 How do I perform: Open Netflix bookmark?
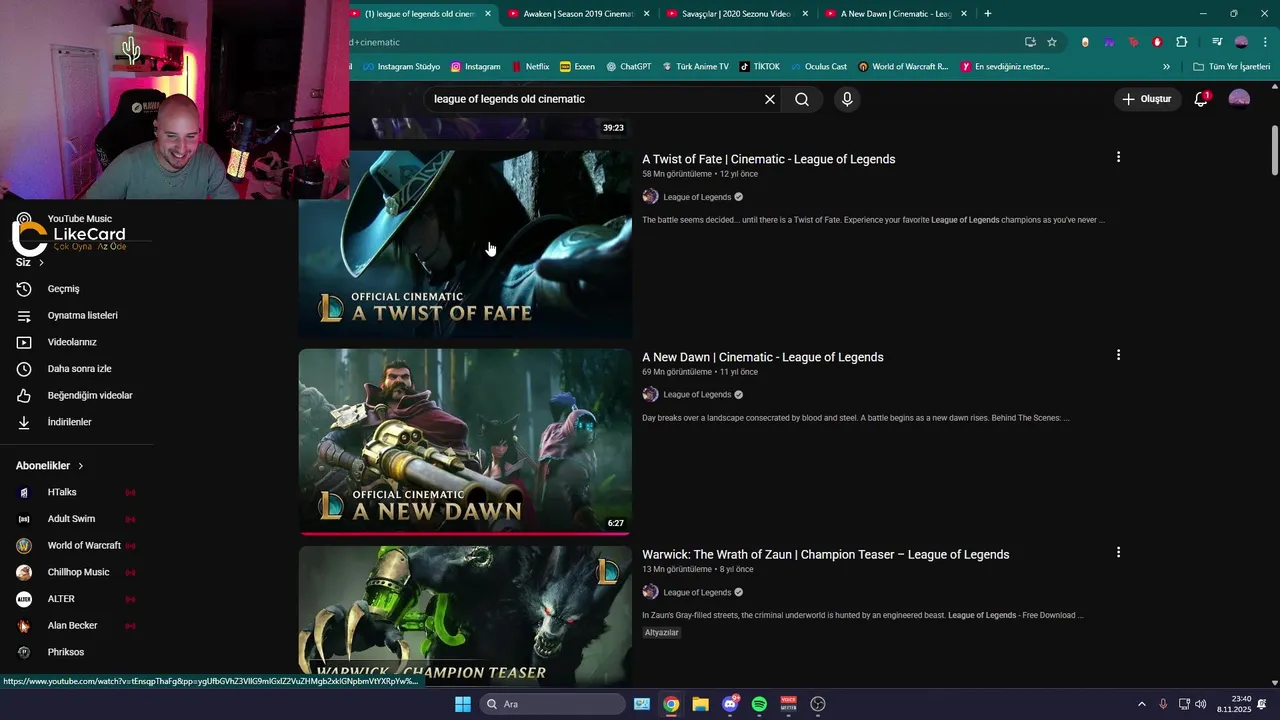[530, 67]
